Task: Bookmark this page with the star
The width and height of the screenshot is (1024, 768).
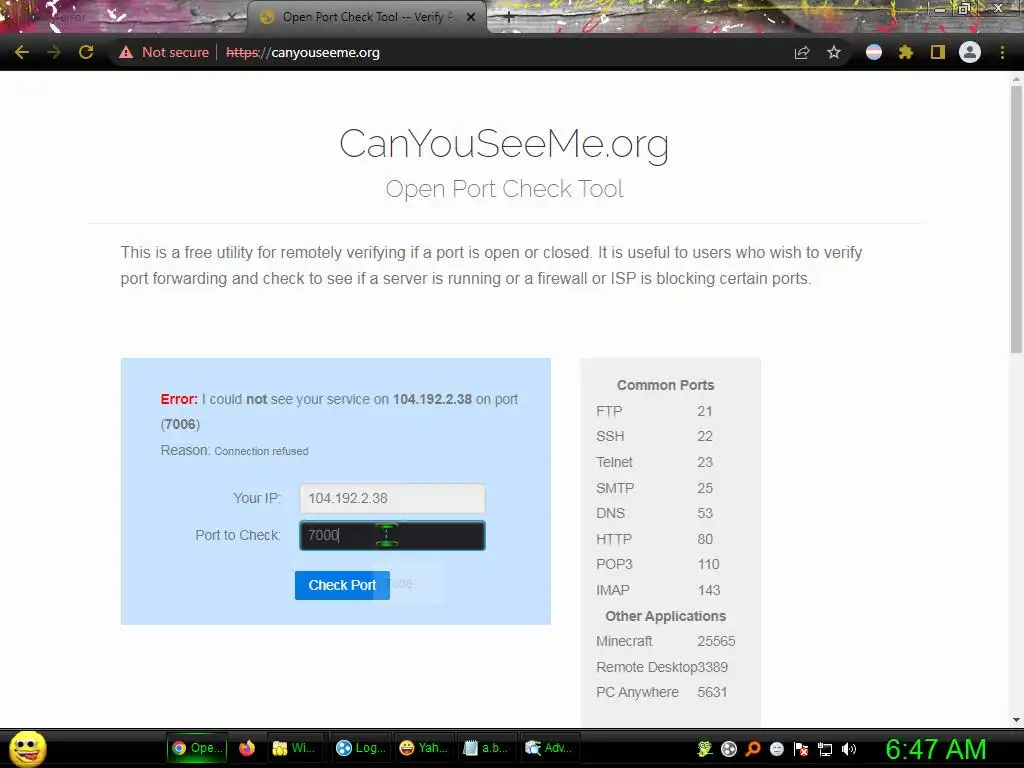Action: 833,52
